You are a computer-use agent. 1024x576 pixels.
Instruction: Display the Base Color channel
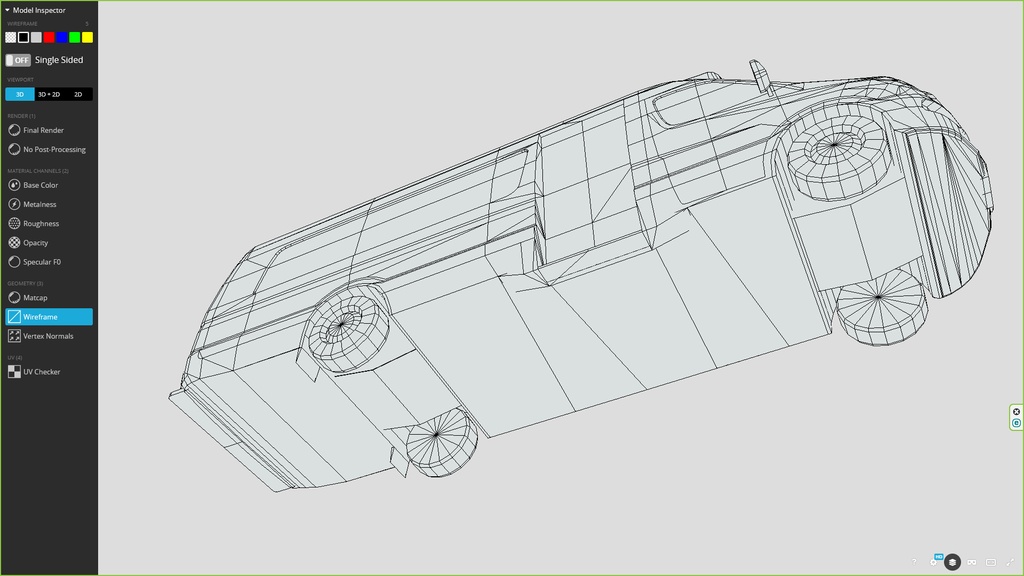(40, 185)
